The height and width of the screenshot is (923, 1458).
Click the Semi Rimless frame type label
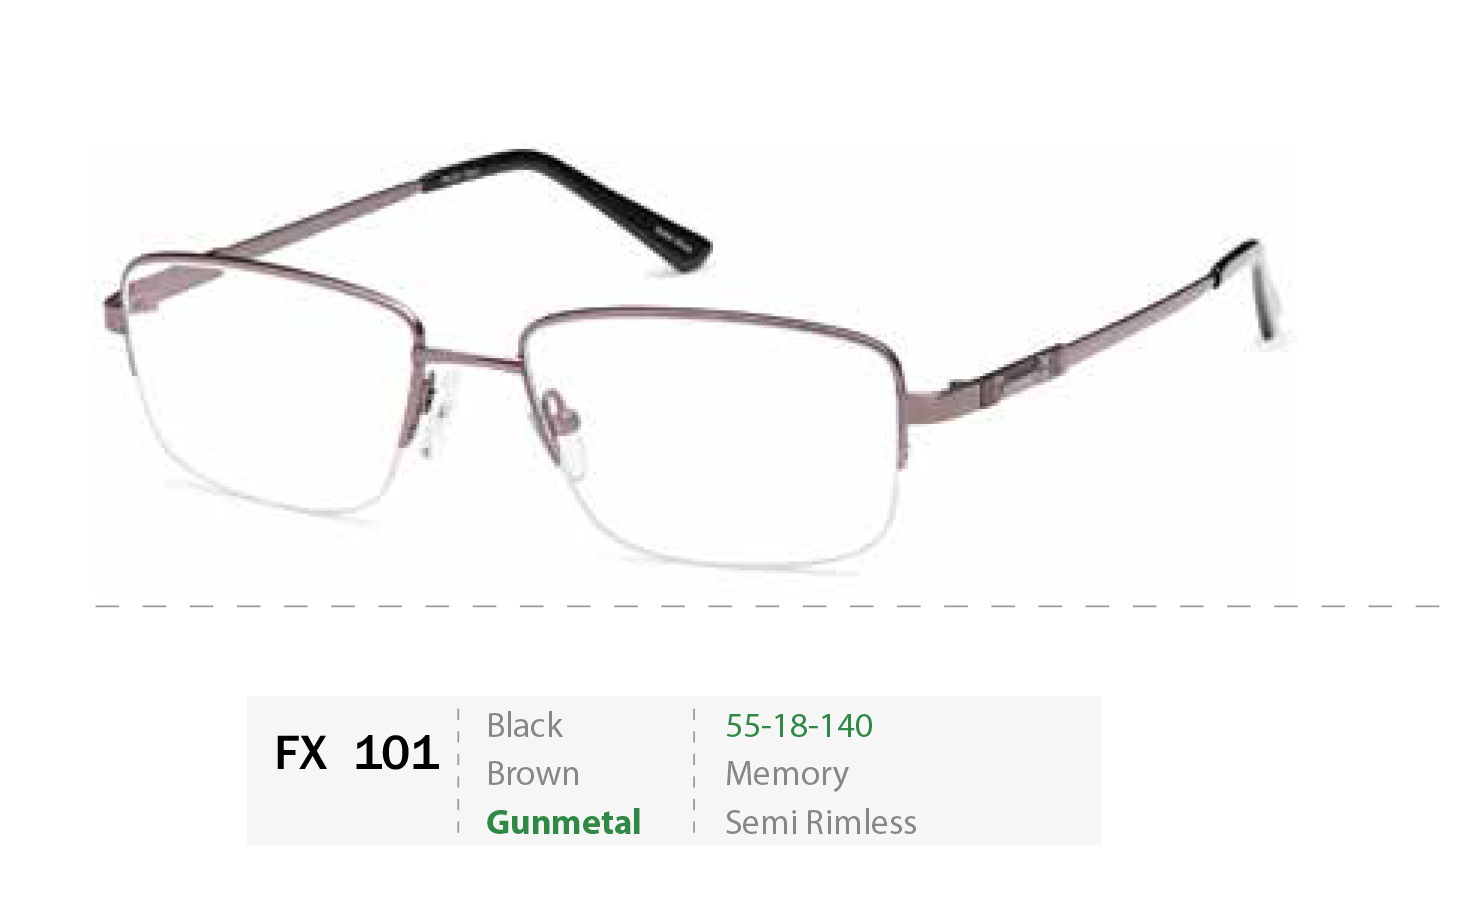click(x=821, y=822)
